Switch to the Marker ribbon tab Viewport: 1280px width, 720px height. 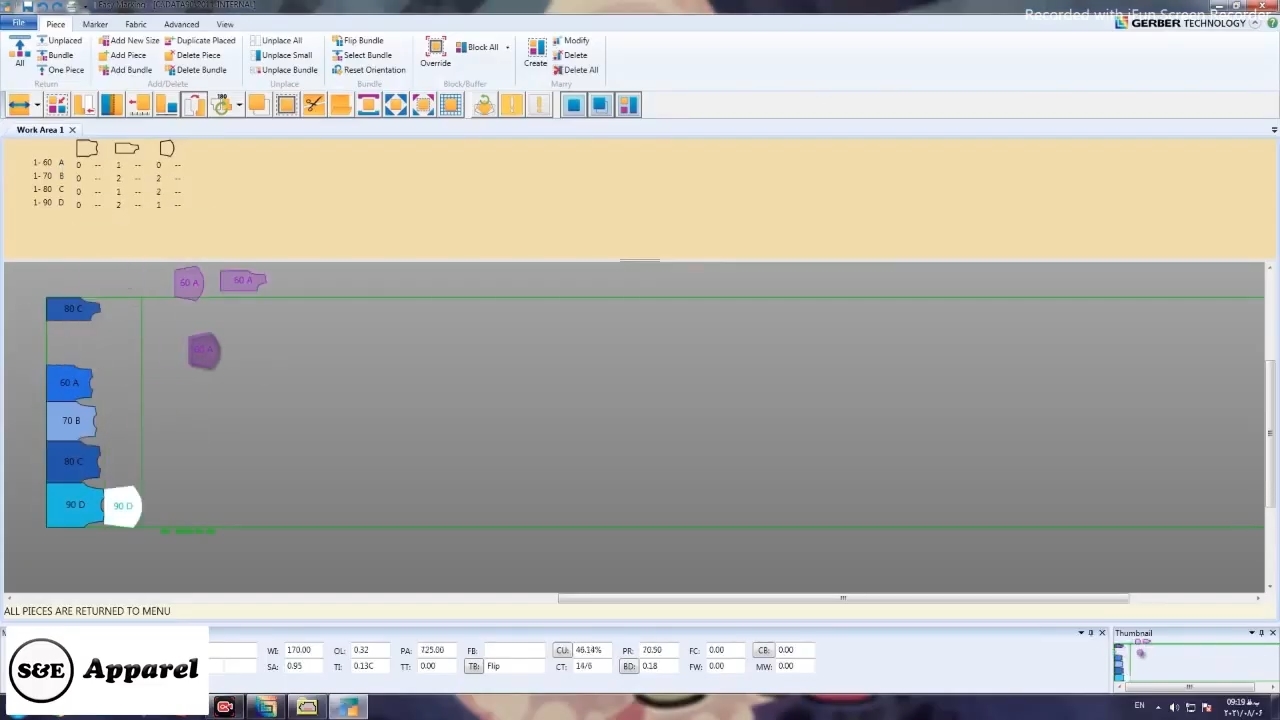95,24
